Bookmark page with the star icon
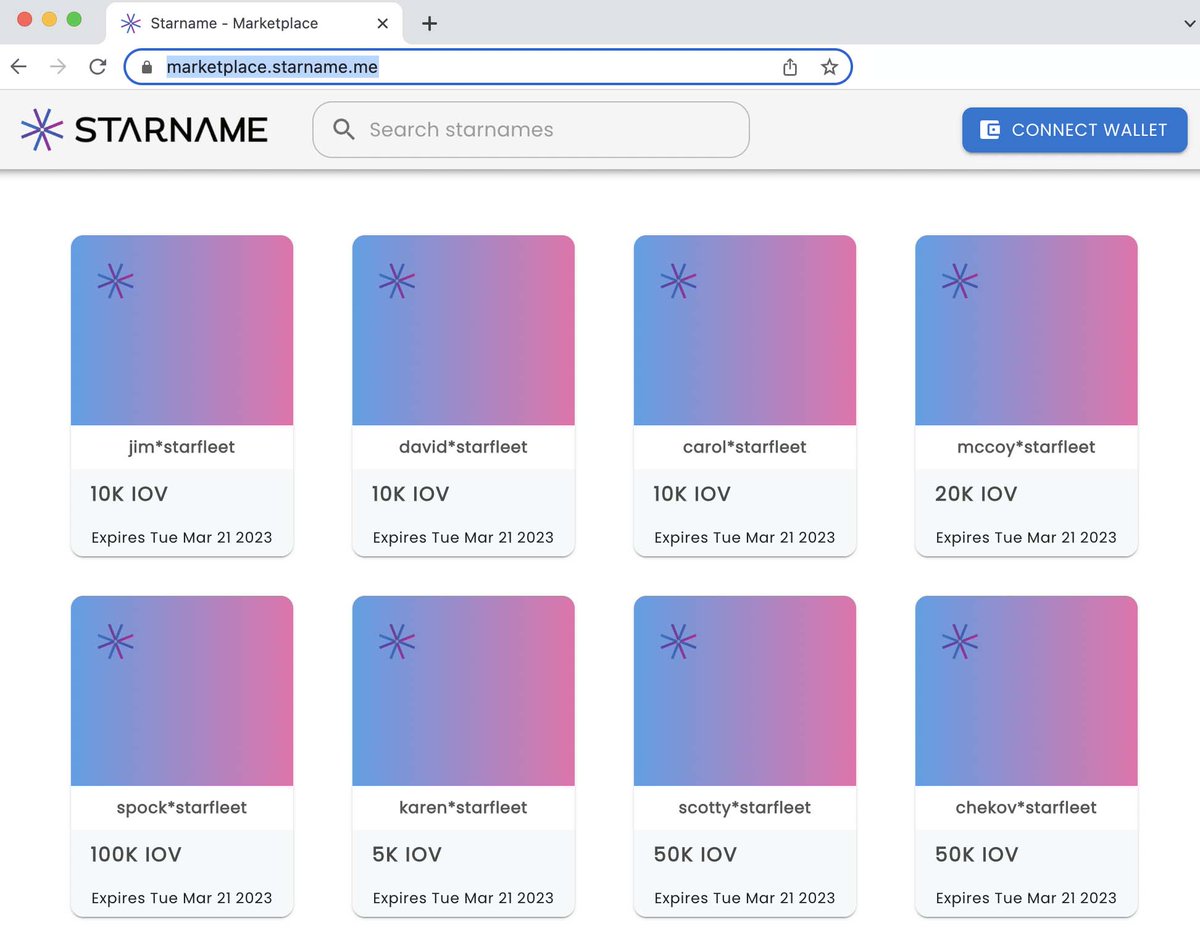Viewport: 1200px width, 931px height. point(829,67)
